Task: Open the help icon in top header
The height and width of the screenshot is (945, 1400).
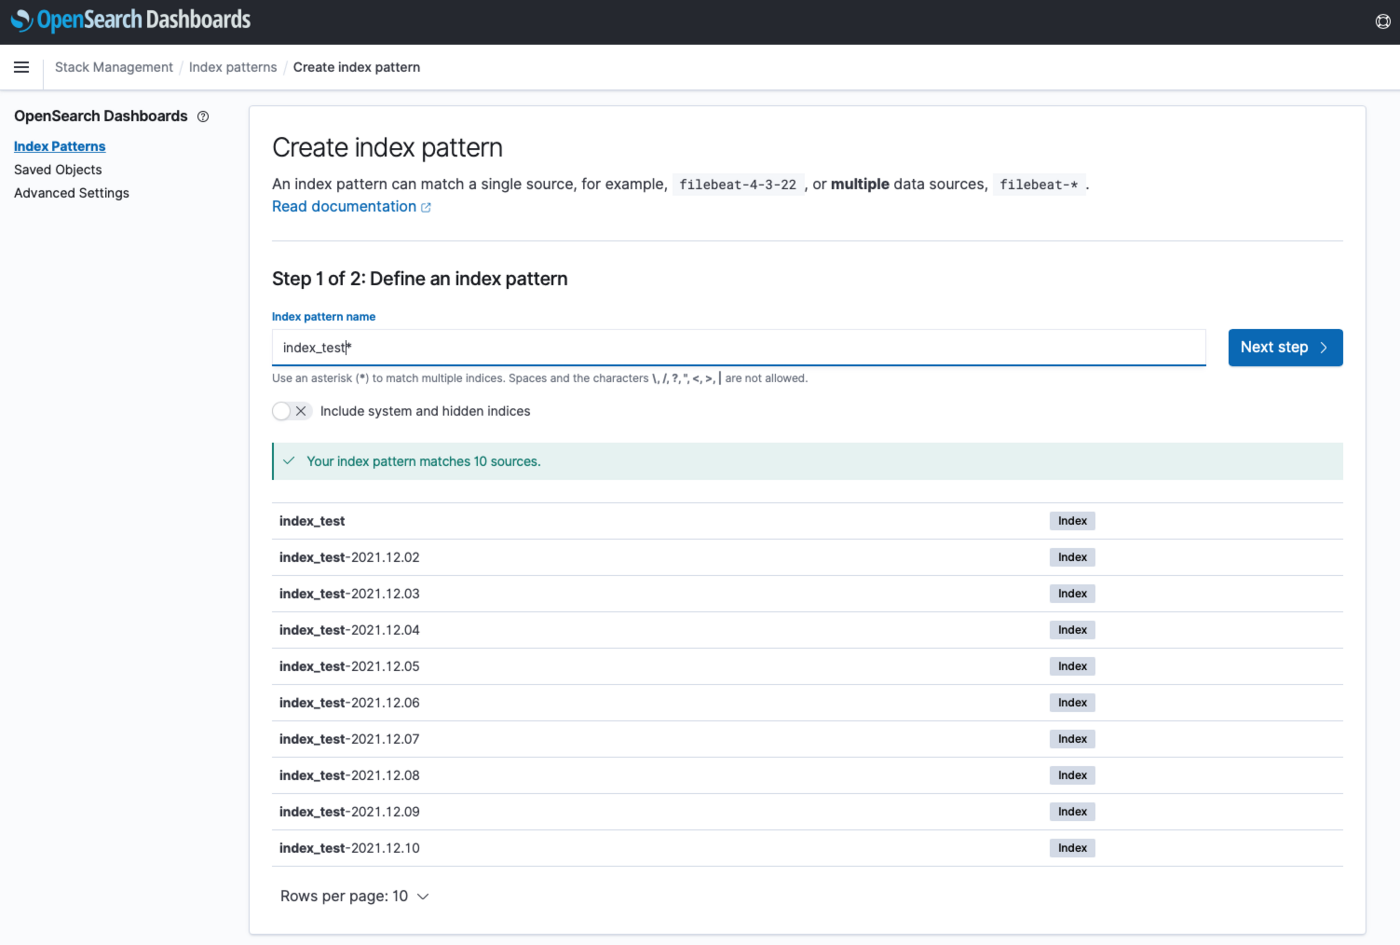Action: [1382, 21]
